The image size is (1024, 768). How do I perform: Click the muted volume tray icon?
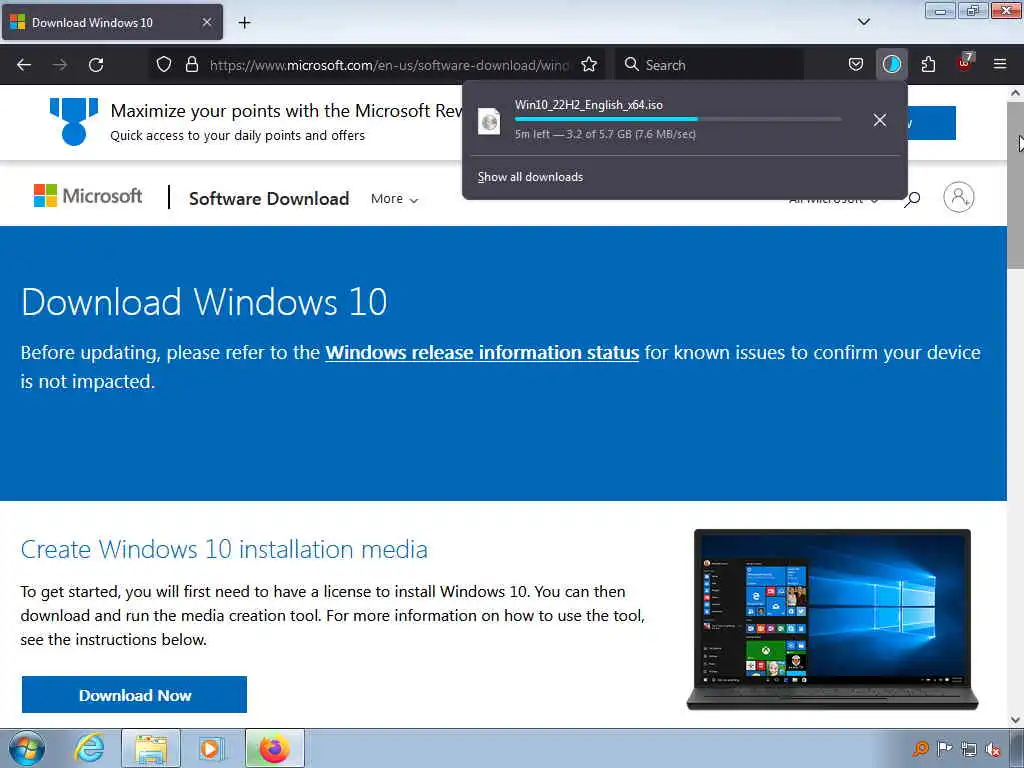pyautogui.click(x=993, y=749)
